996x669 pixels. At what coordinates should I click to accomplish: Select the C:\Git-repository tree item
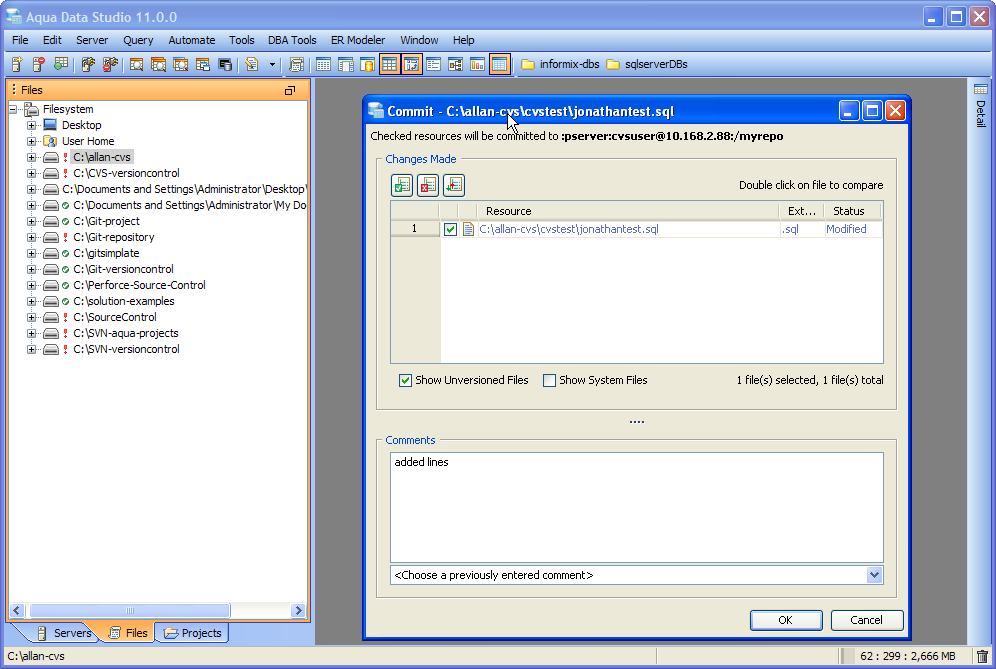click(x=114, y=237)
